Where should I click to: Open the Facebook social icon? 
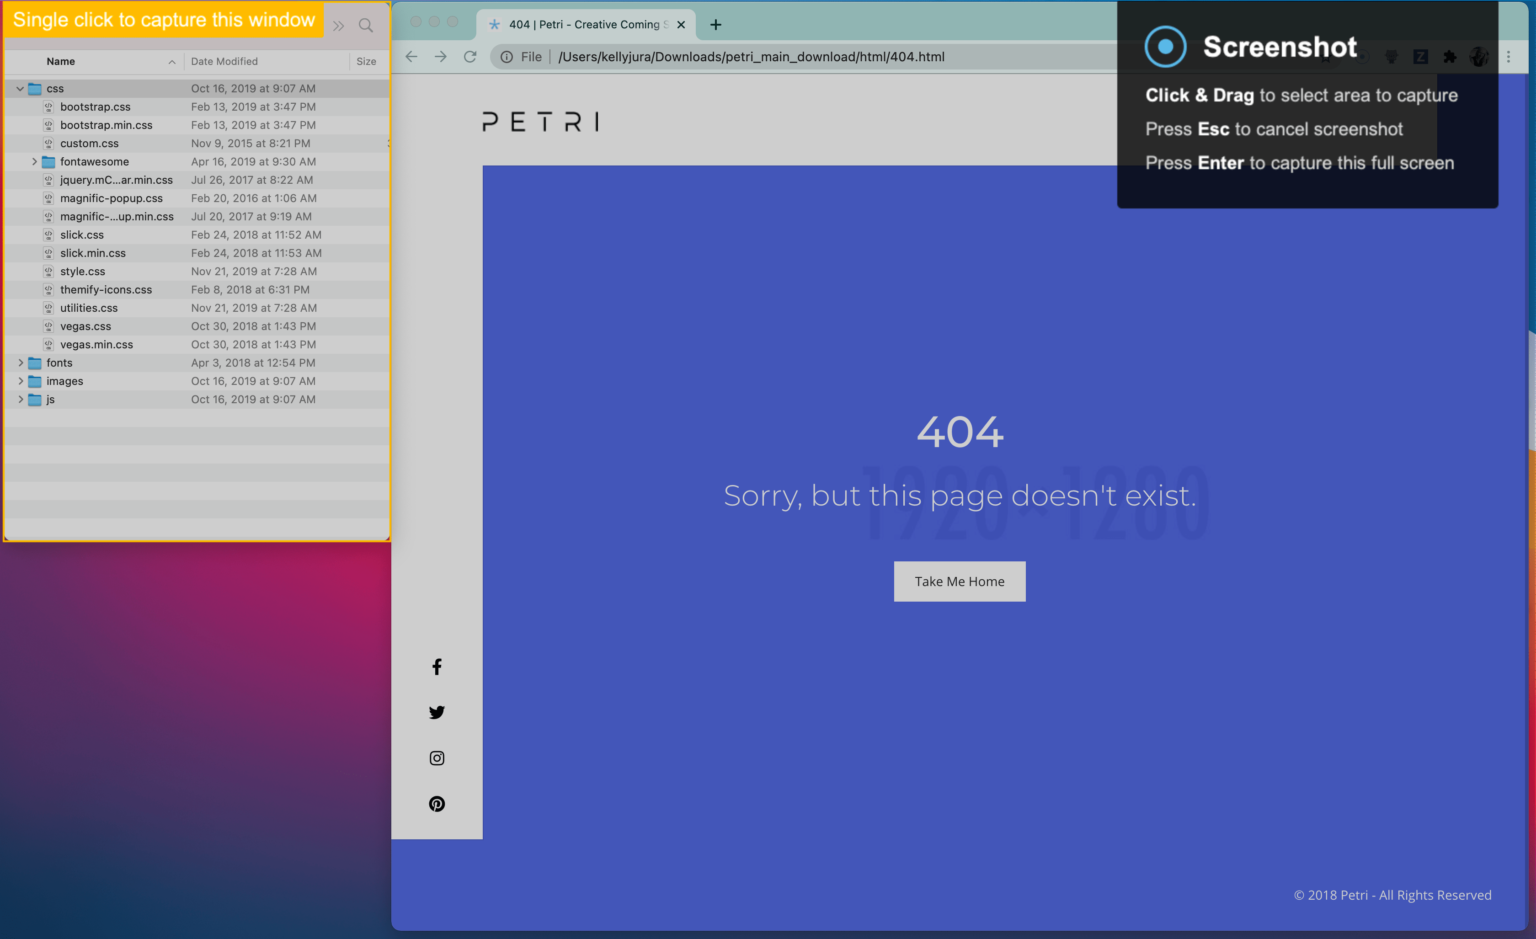[437, 667]
